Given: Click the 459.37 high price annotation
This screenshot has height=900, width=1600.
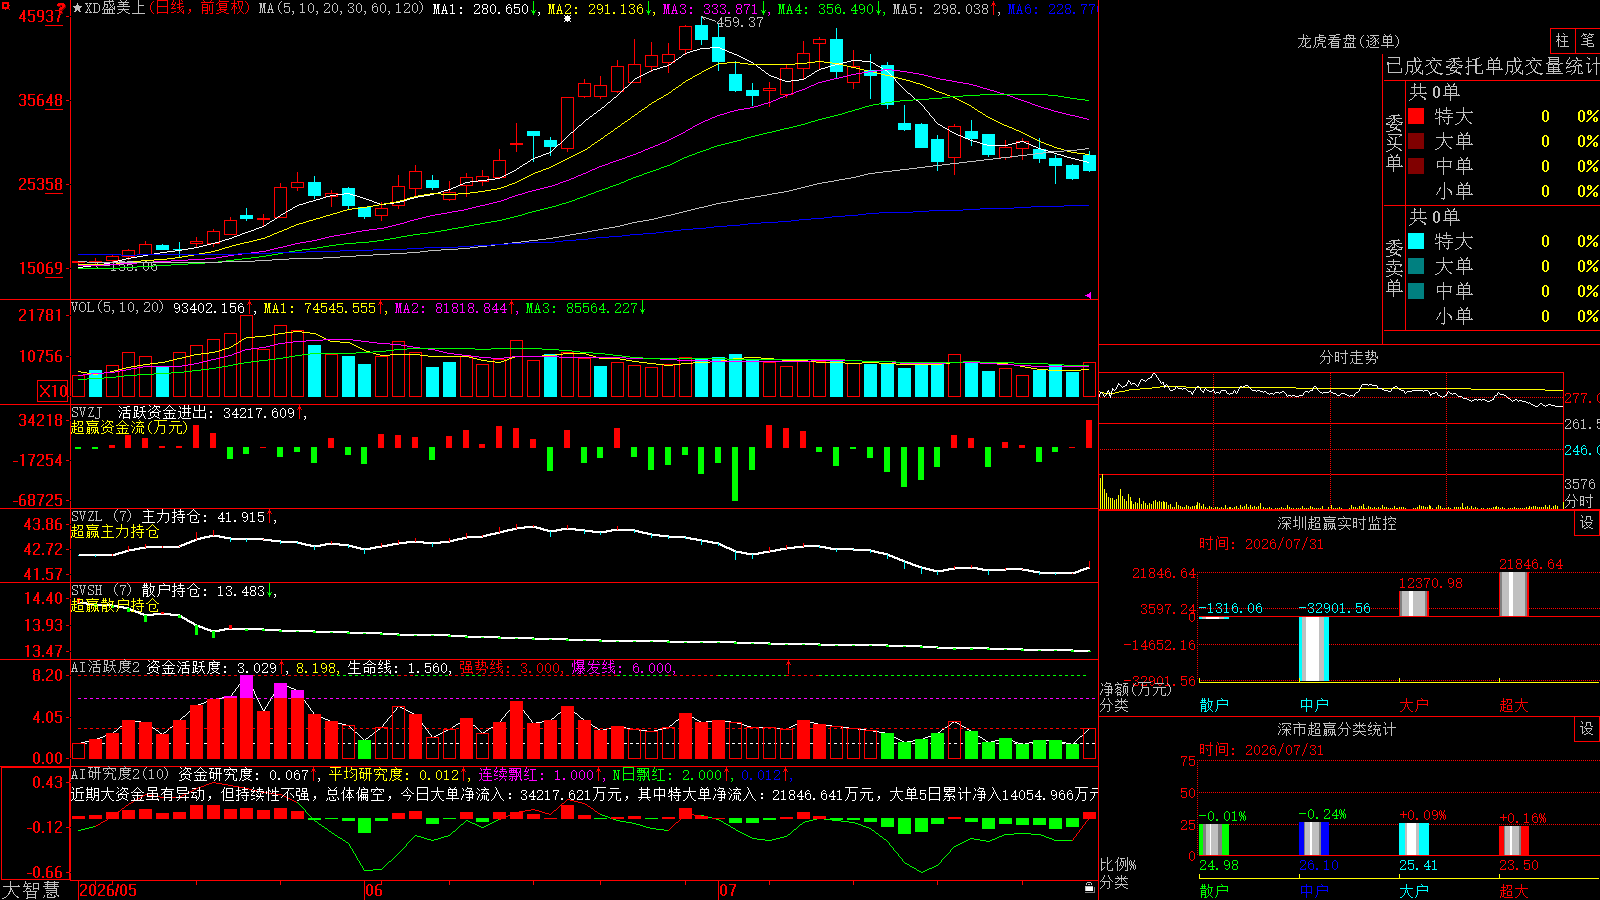Looking at the screenshot, I should 740,22.
